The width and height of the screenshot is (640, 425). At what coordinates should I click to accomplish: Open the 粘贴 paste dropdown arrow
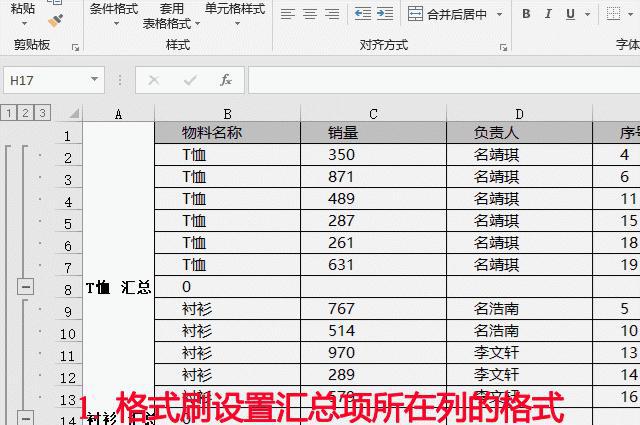click(x=24, y=24)
